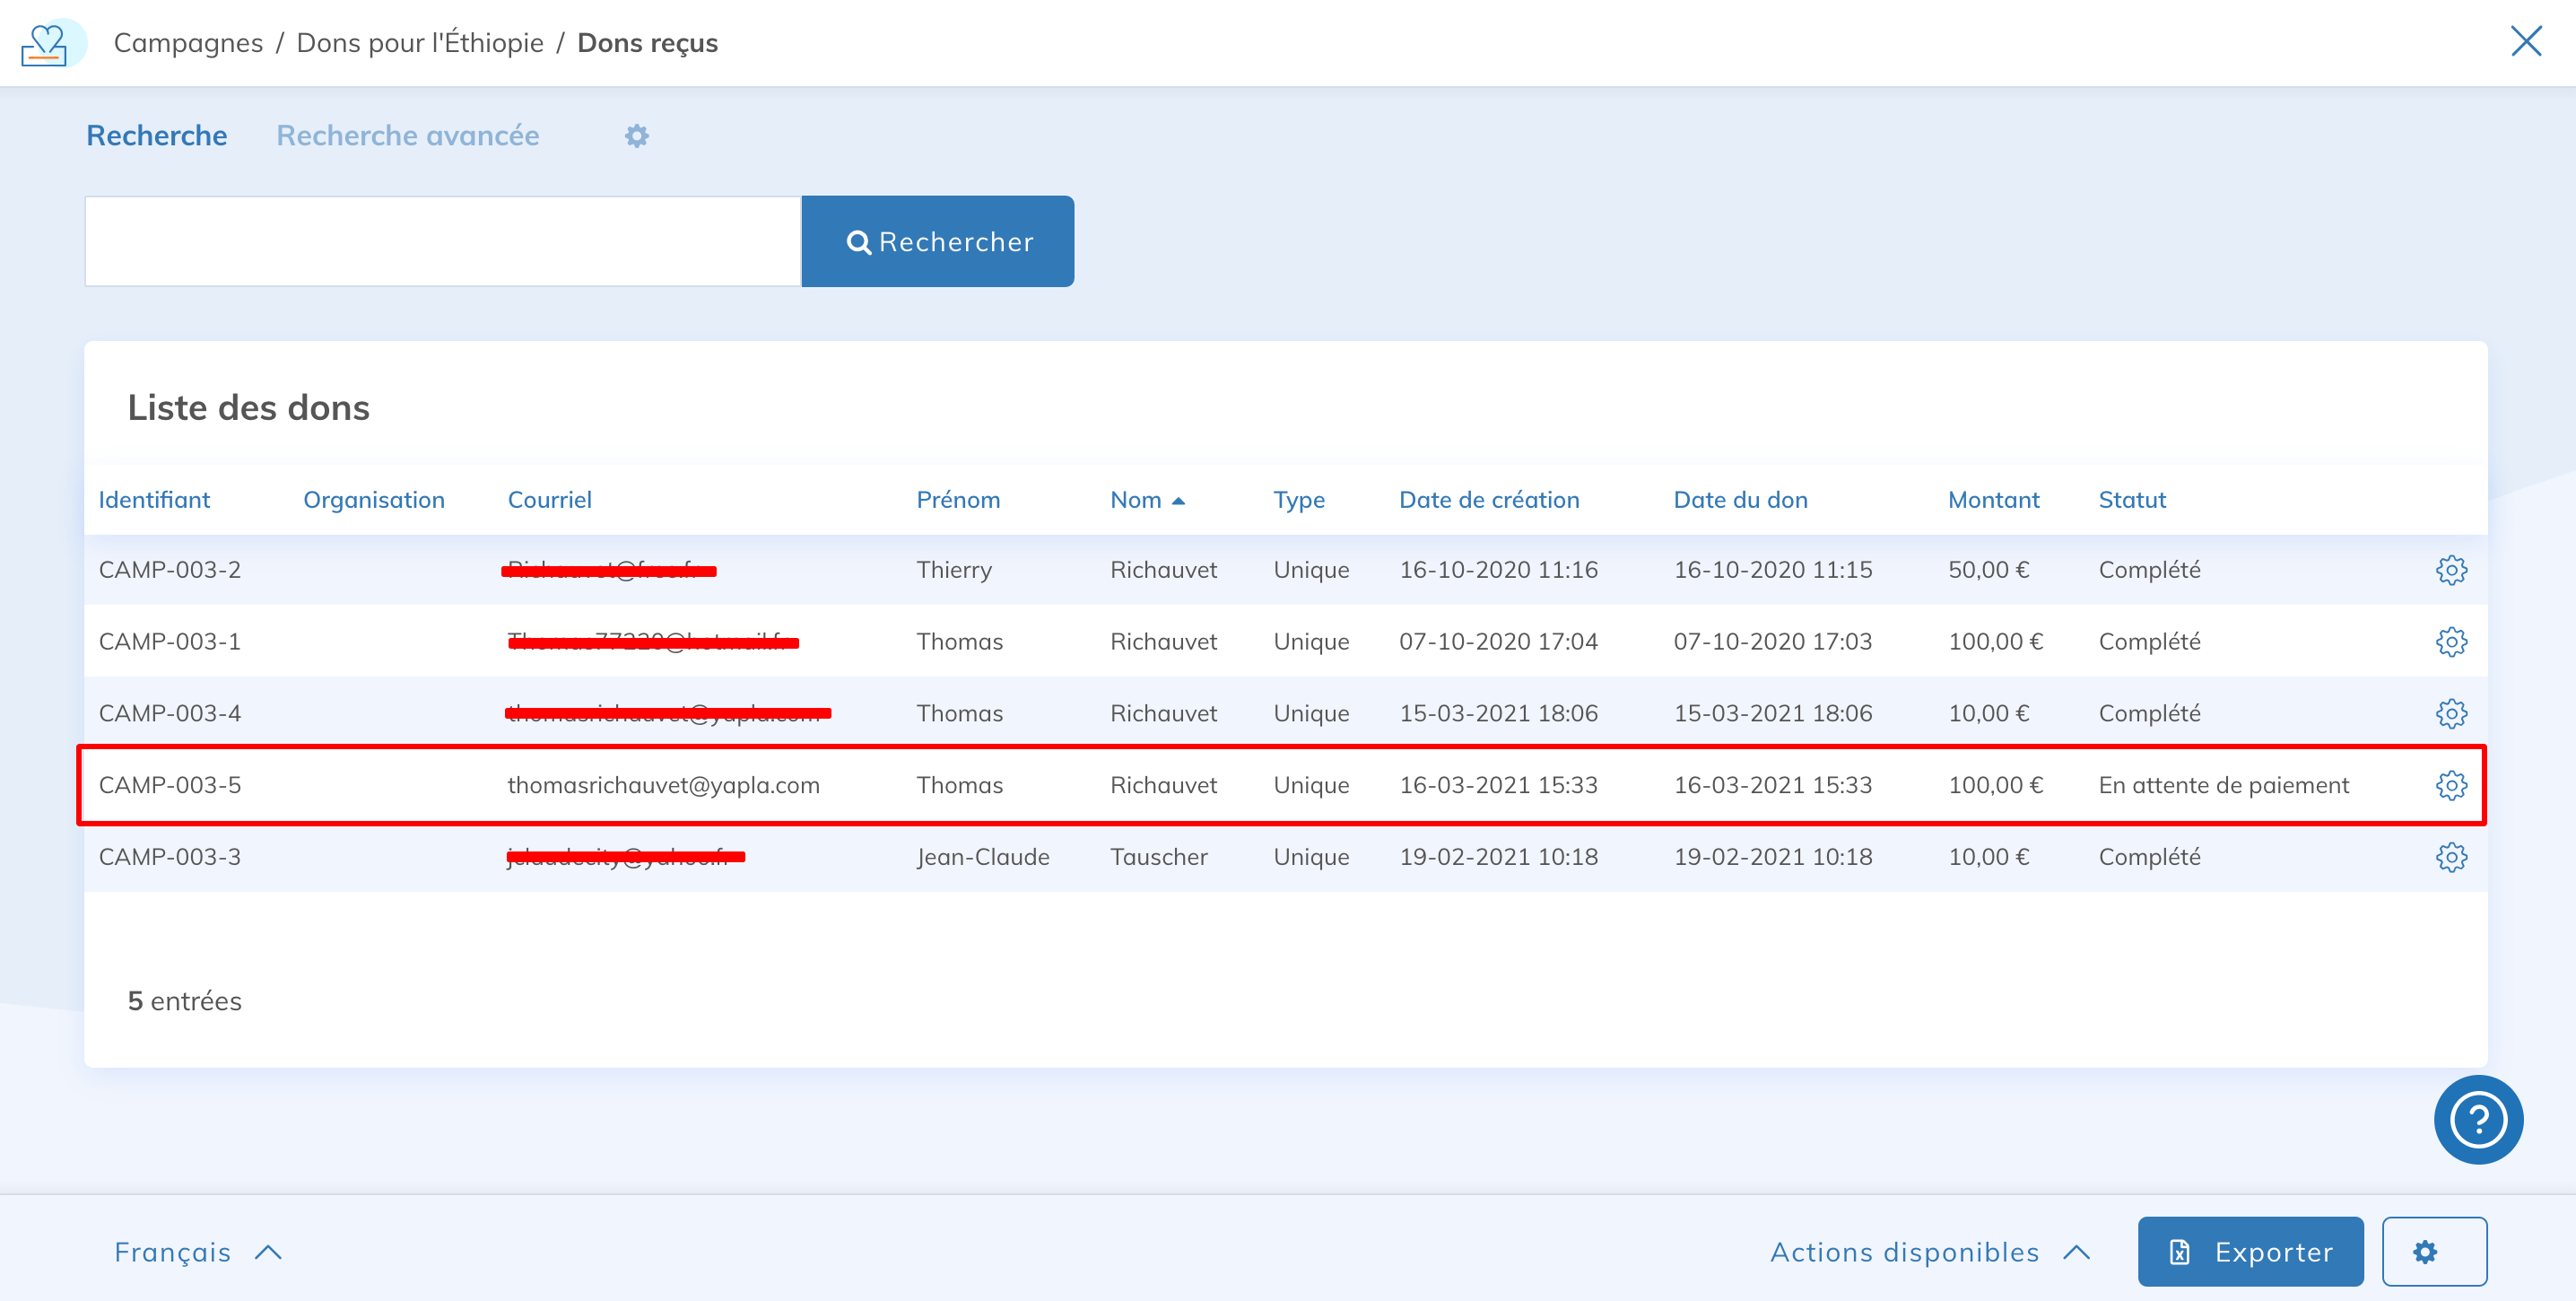Click the Rechercher button
Screen dimensions: 2576x1301
pos(938,241)
